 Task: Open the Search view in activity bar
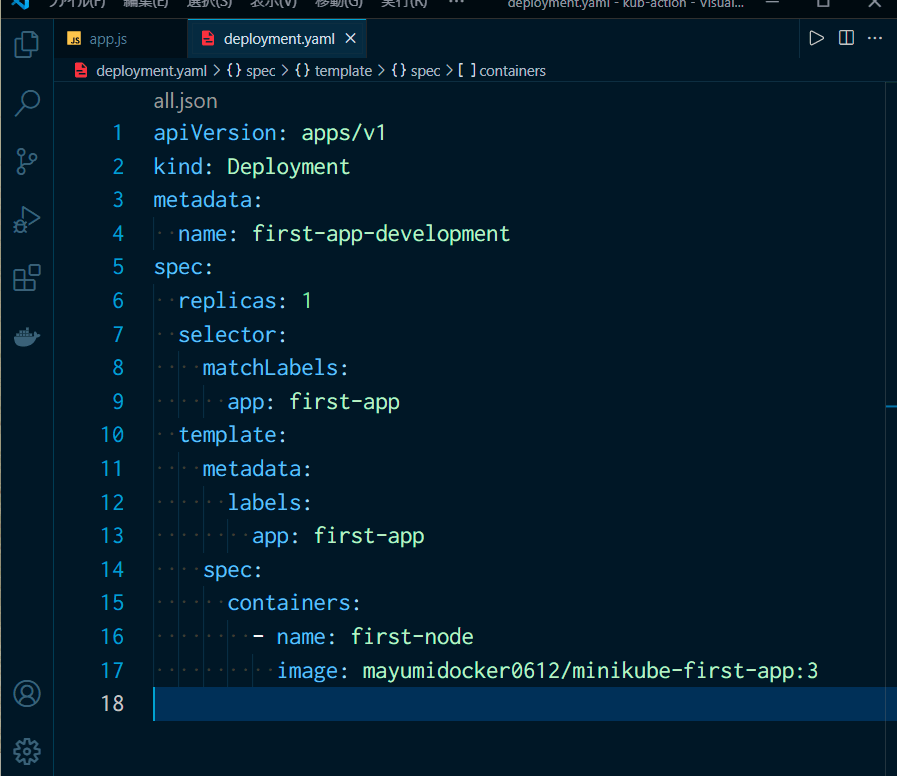point(26,104)
